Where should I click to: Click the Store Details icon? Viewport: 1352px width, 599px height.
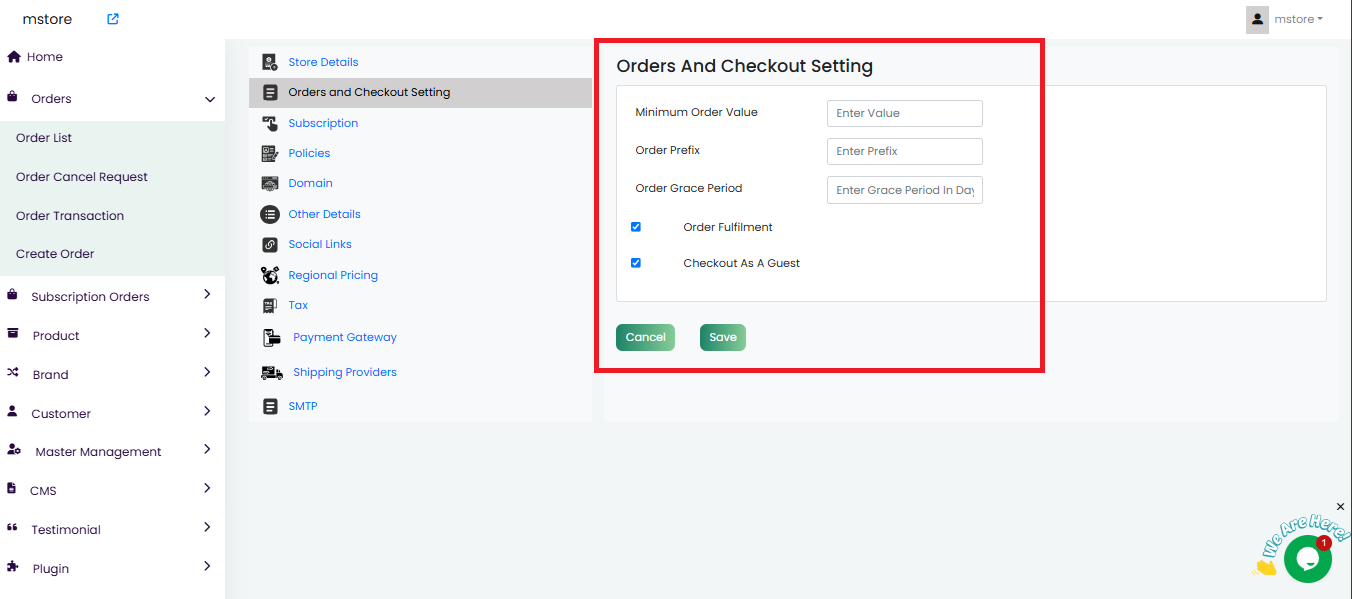[x=270, y=62]
